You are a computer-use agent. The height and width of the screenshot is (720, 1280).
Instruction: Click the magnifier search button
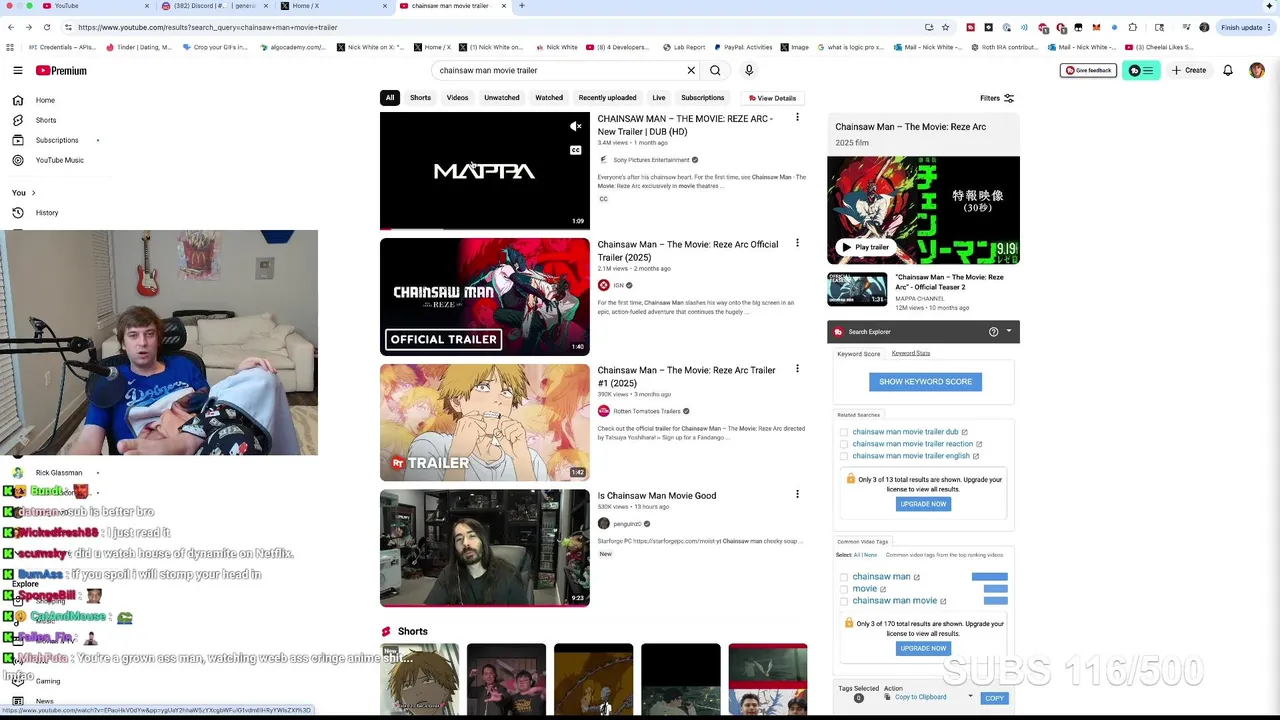tap(715, 70)
